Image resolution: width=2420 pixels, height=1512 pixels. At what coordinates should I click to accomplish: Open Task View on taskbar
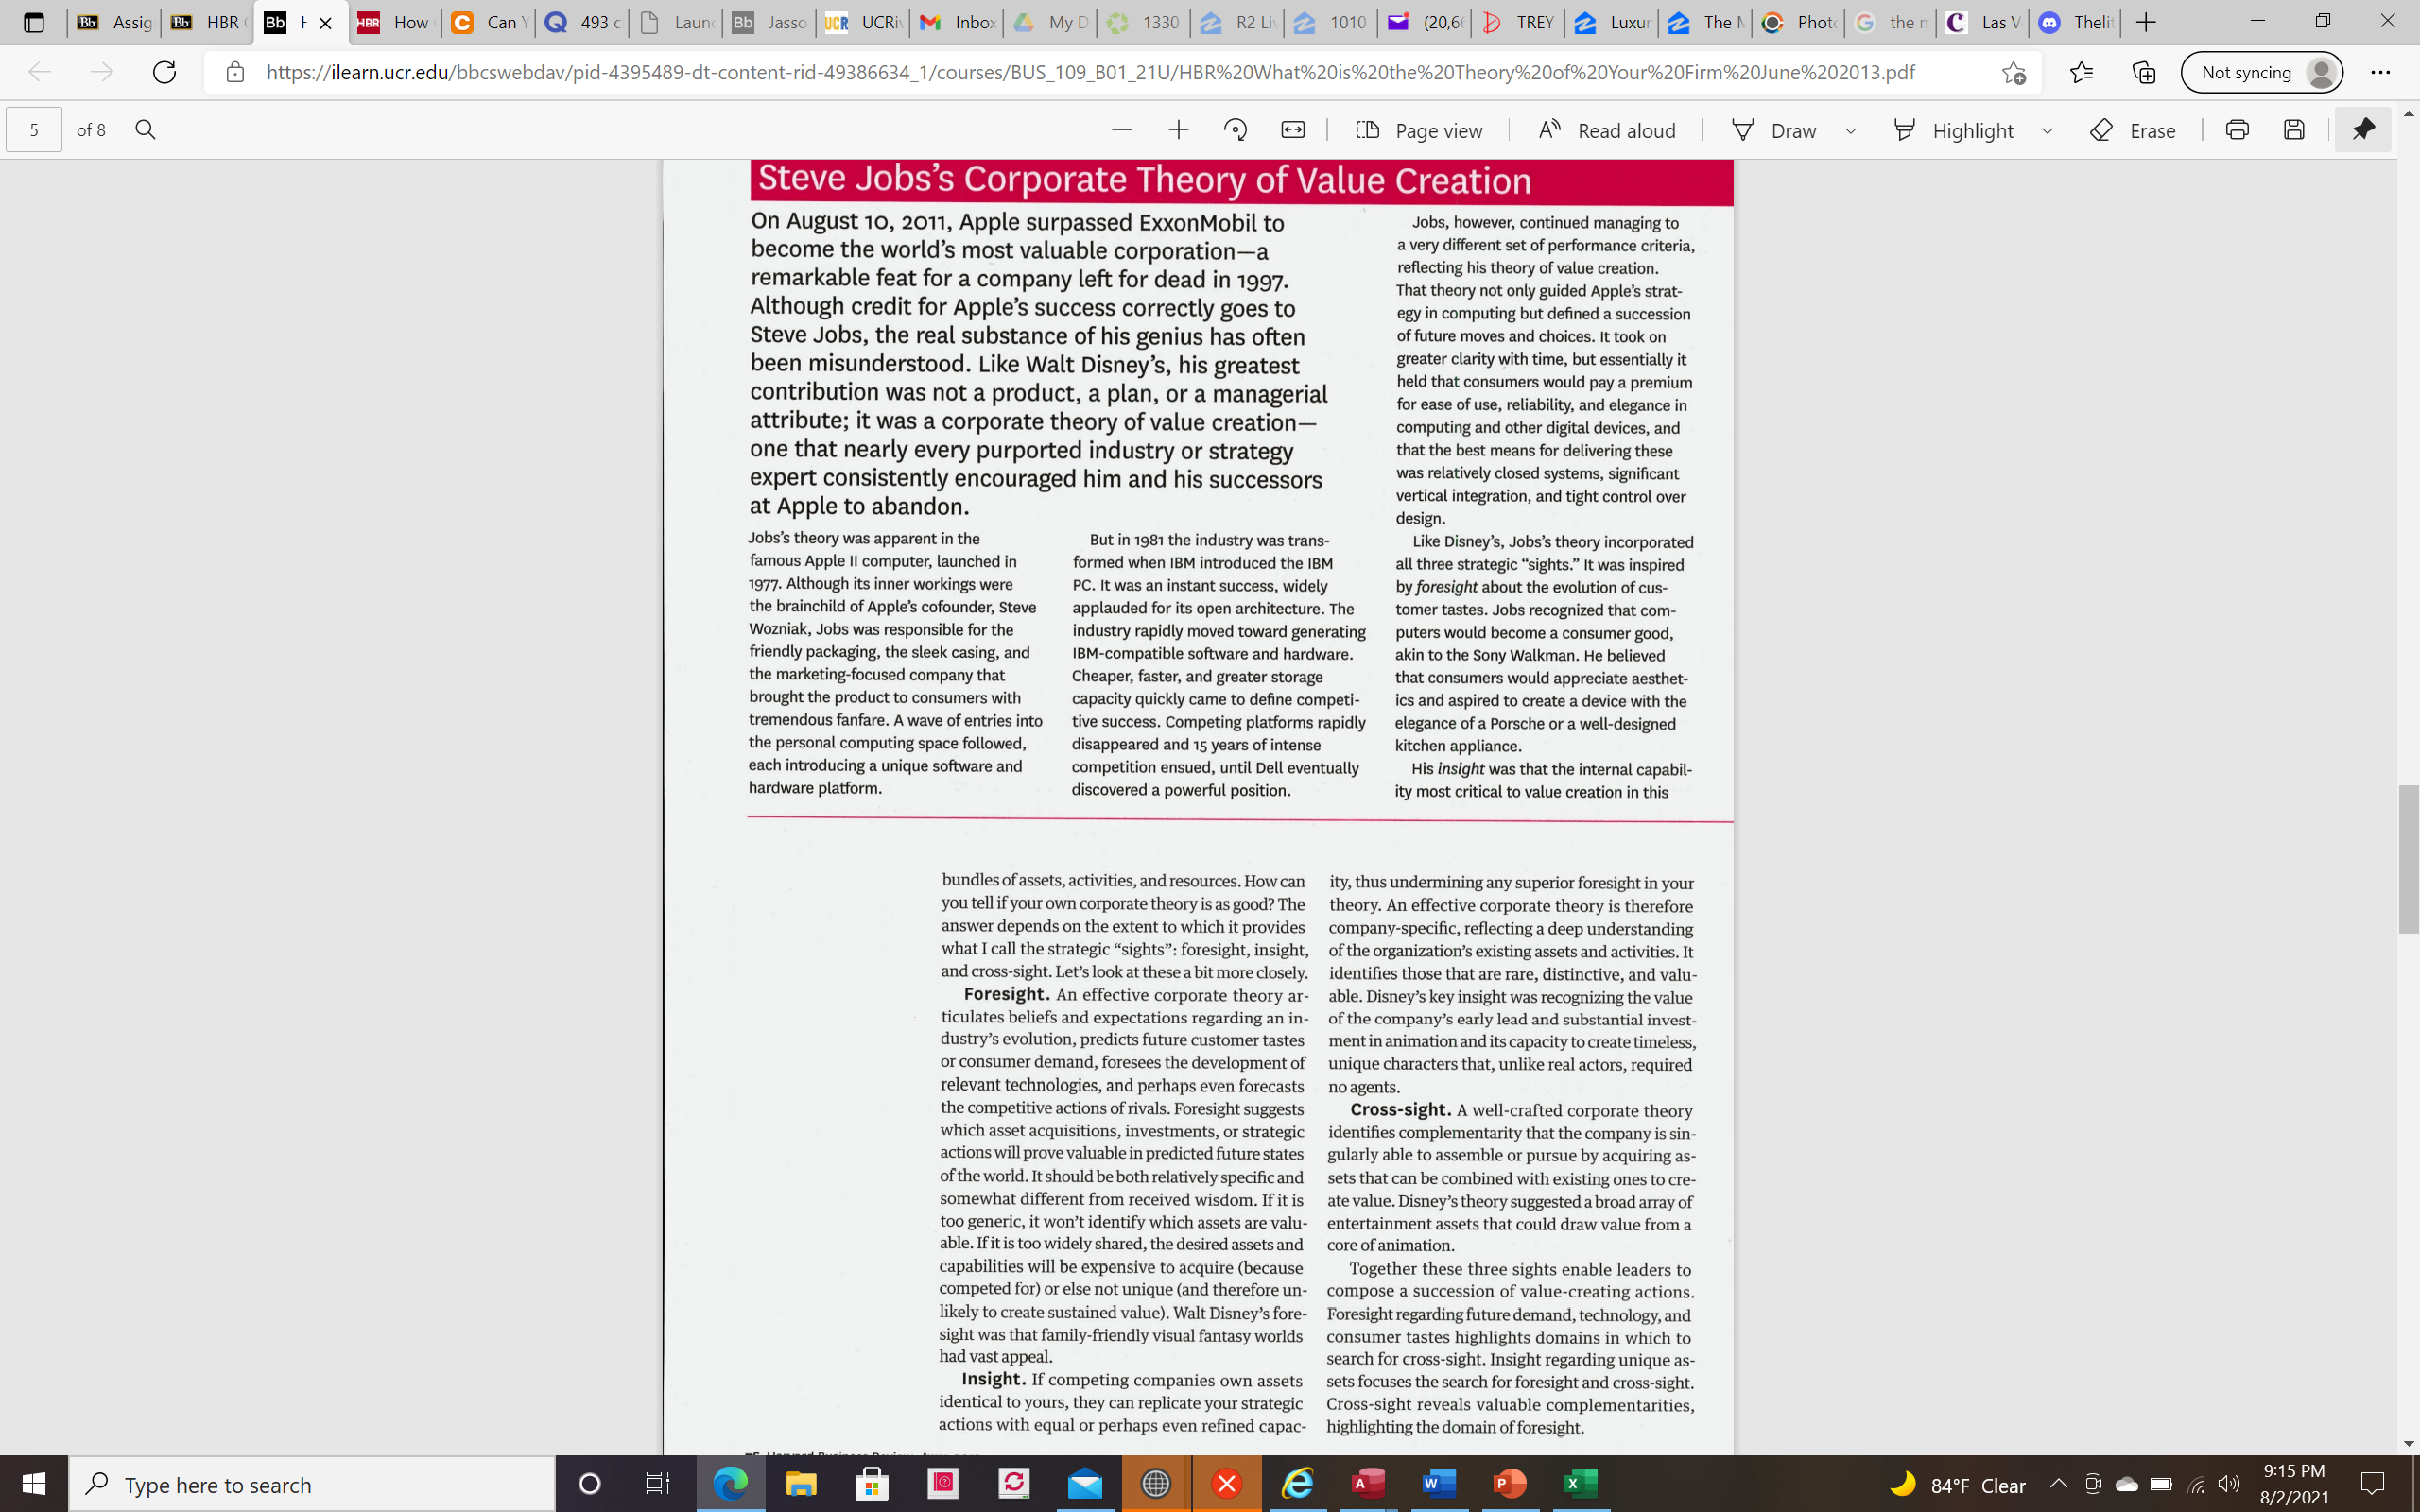[x=657, y=1484]
